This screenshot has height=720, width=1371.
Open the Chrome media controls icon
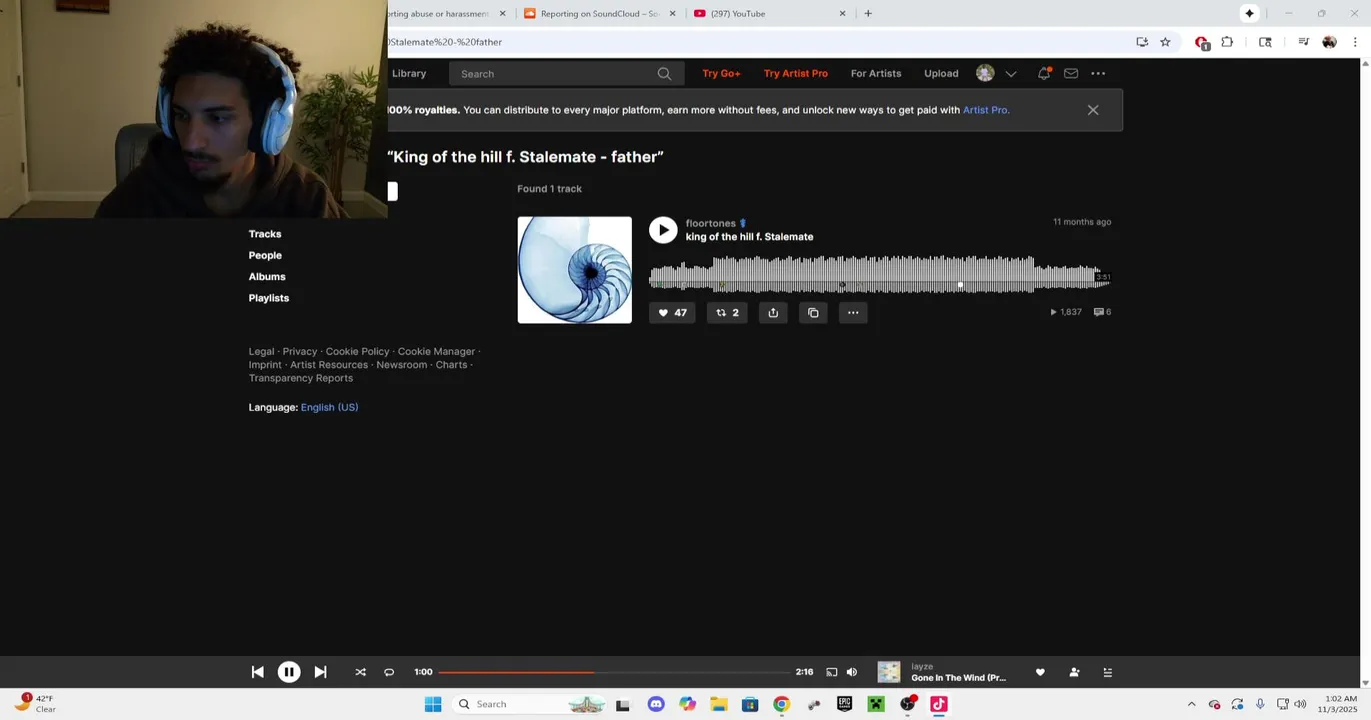point(1303,42)
